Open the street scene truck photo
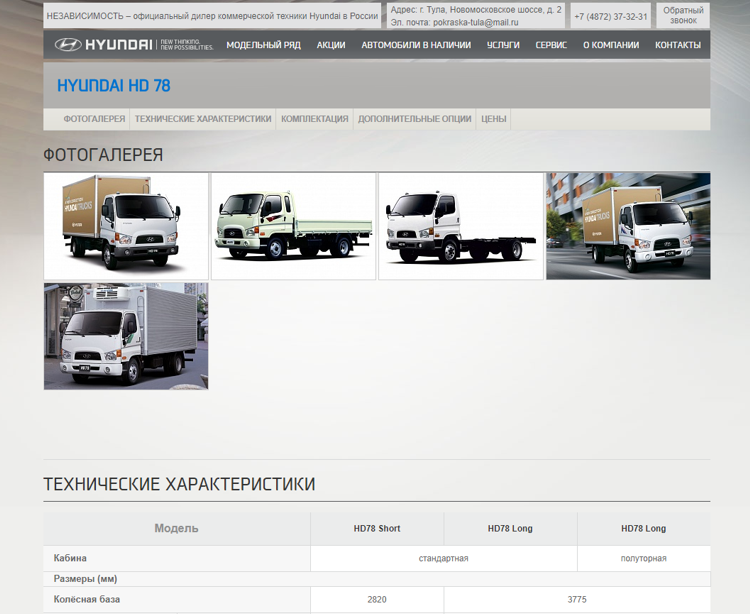750x614 pixels. click(x=628, y=226)
